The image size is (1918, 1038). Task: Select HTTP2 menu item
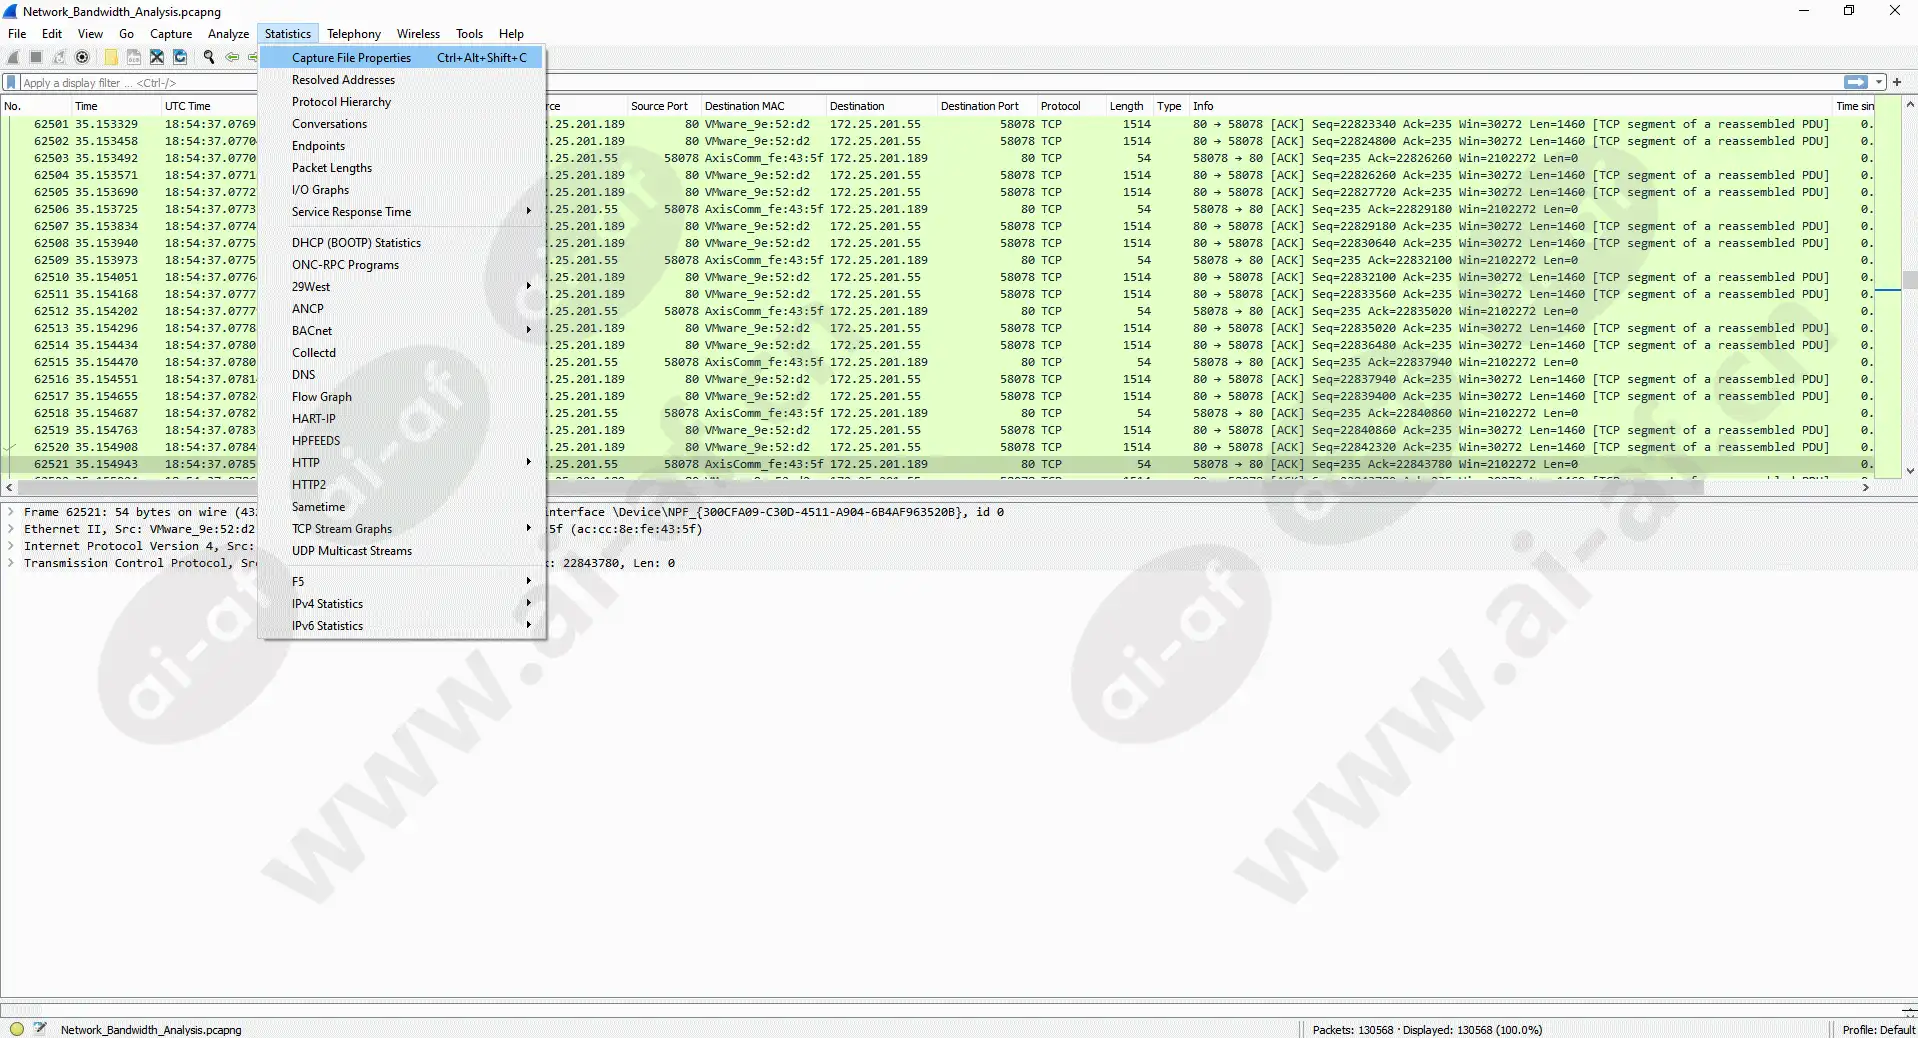[401, 484]
